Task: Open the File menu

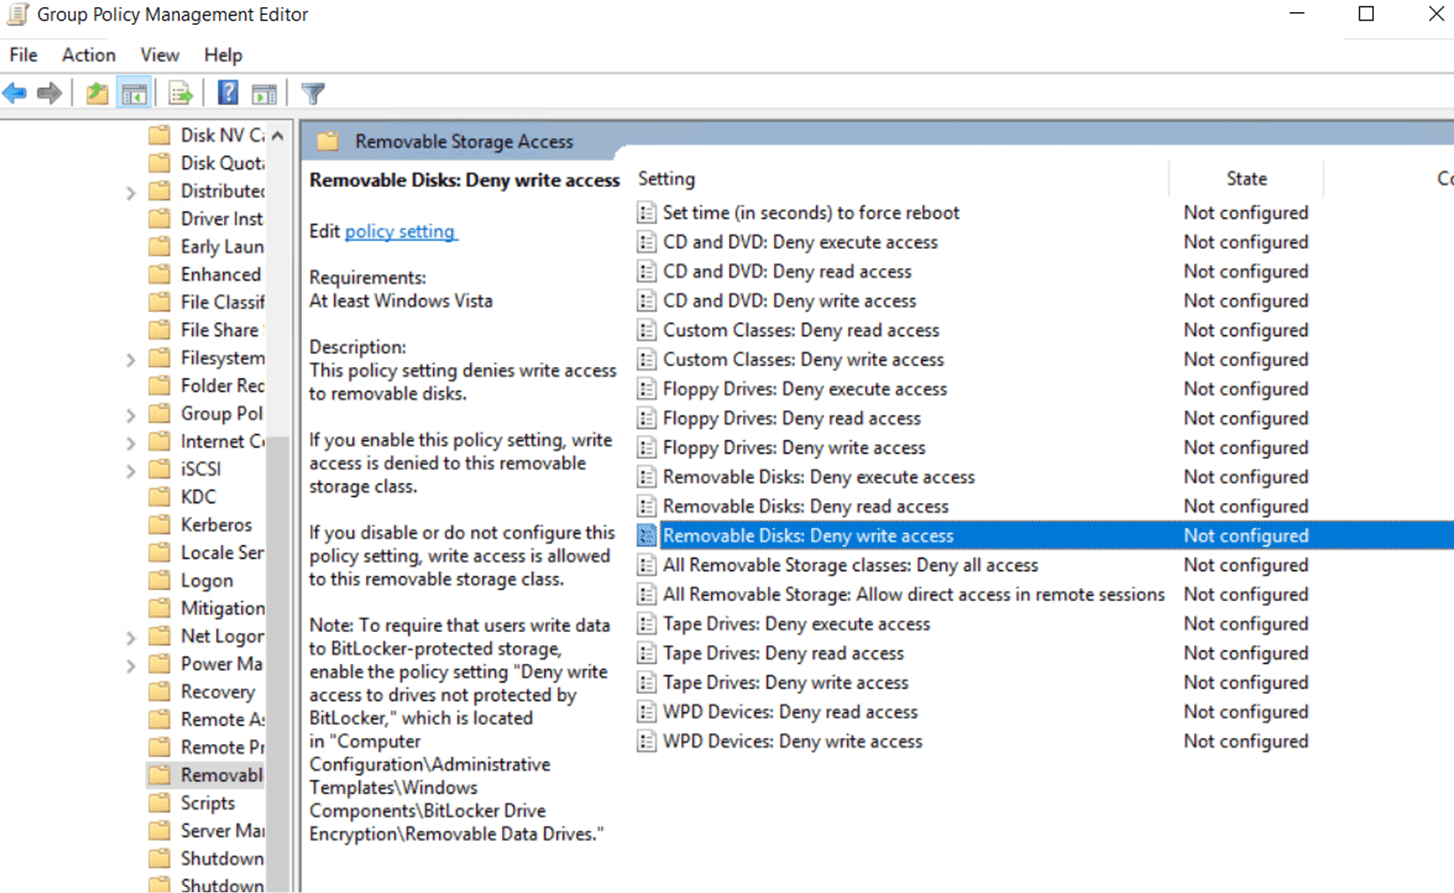Action: coord(23,55)
